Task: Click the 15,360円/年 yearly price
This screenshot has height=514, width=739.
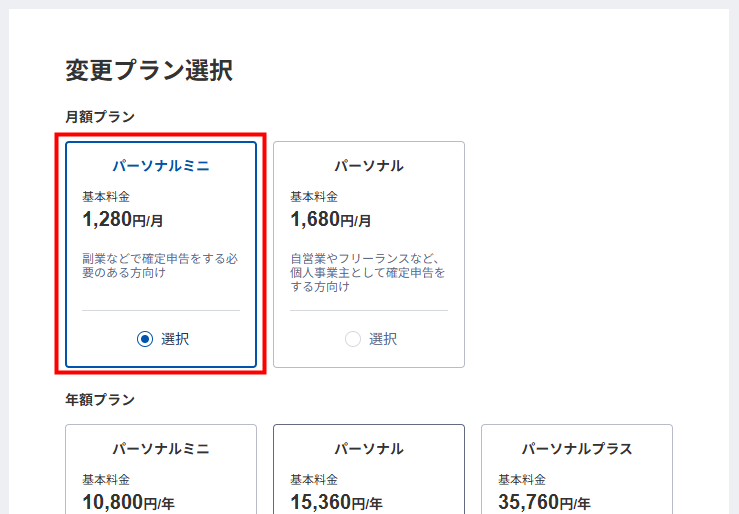Action: coord(337,502)
